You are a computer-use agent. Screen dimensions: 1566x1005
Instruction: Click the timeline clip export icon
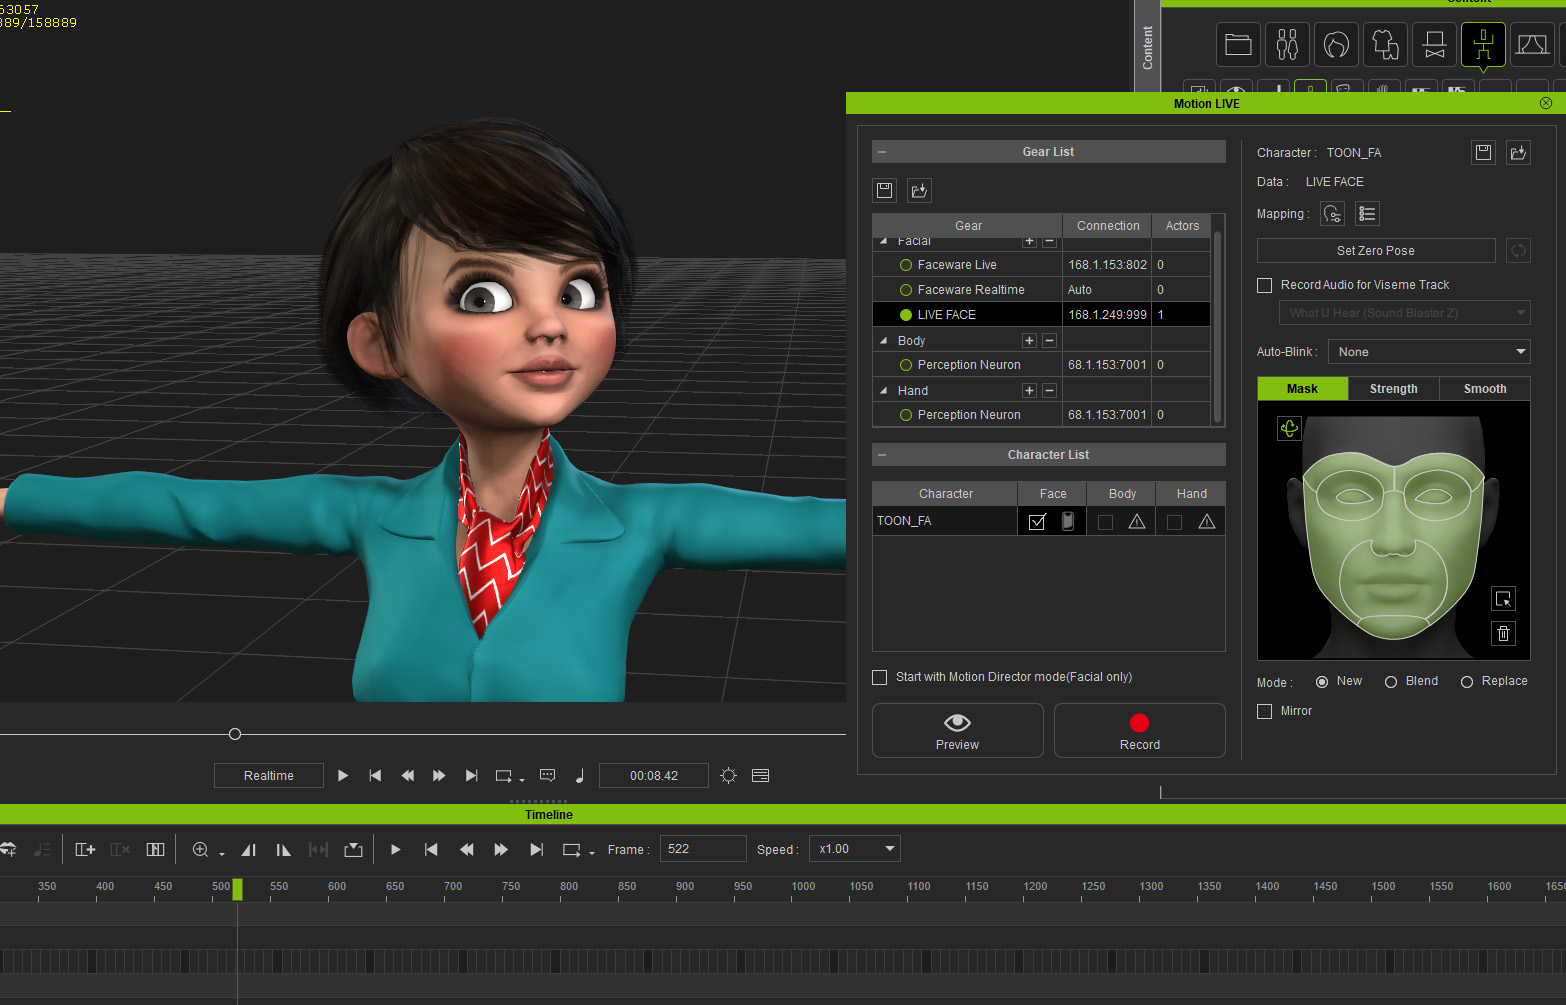point(353,849)
